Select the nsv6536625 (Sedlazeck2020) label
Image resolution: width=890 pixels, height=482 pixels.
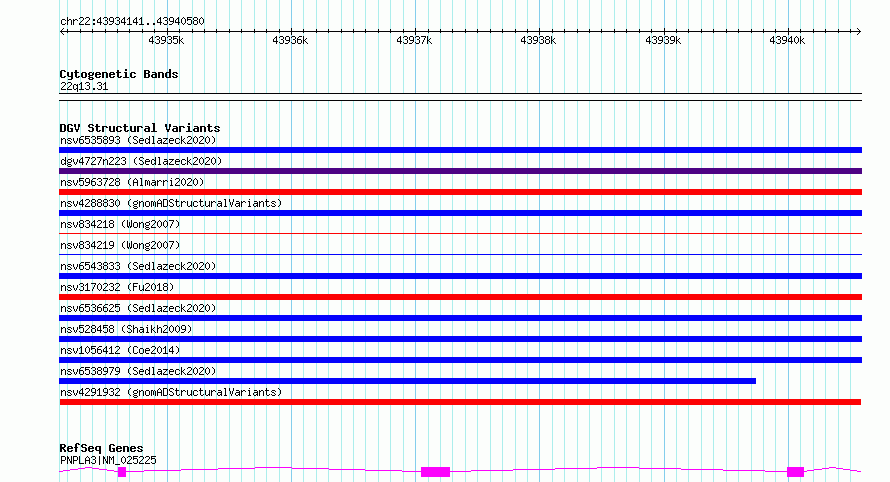(138, 308)
